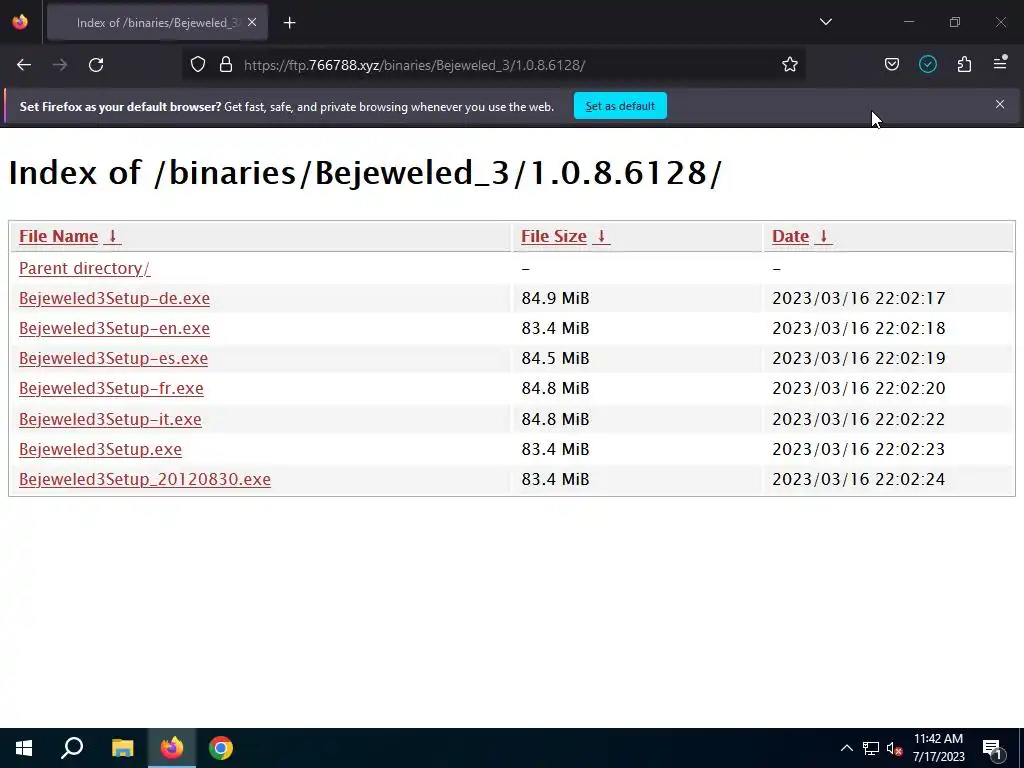Reload the current page
The height and width of the screenshot is (768, 1024).
(x=96, y=65)
